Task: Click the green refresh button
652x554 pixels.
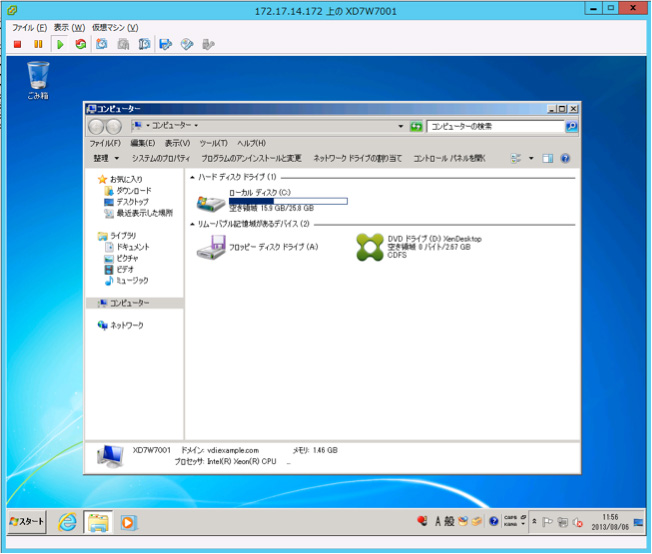Action: click(x=416, y=126)
